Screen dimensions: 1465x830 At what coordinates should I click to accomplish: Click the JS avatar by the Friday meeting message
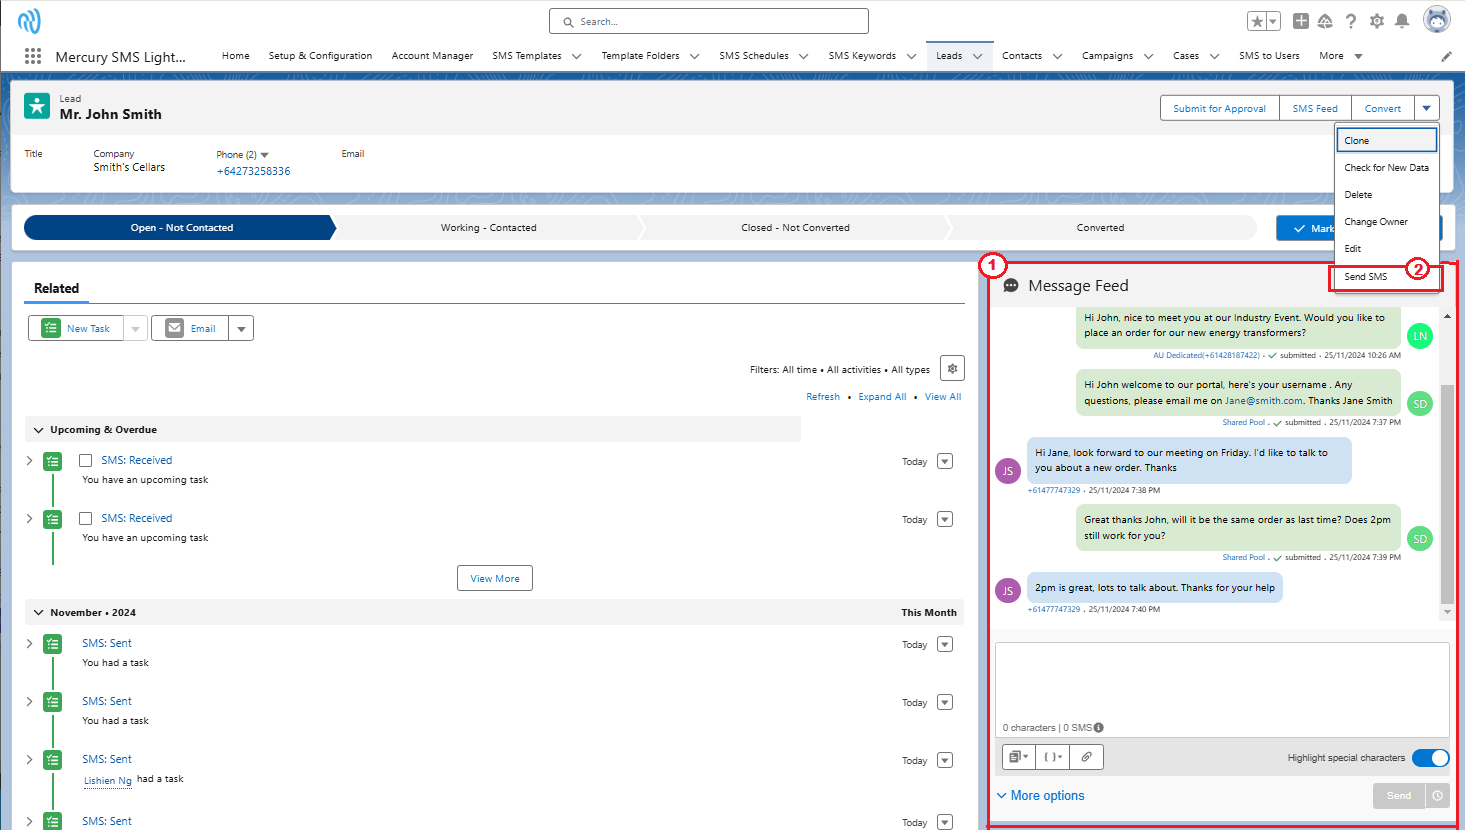[1008, 471]
